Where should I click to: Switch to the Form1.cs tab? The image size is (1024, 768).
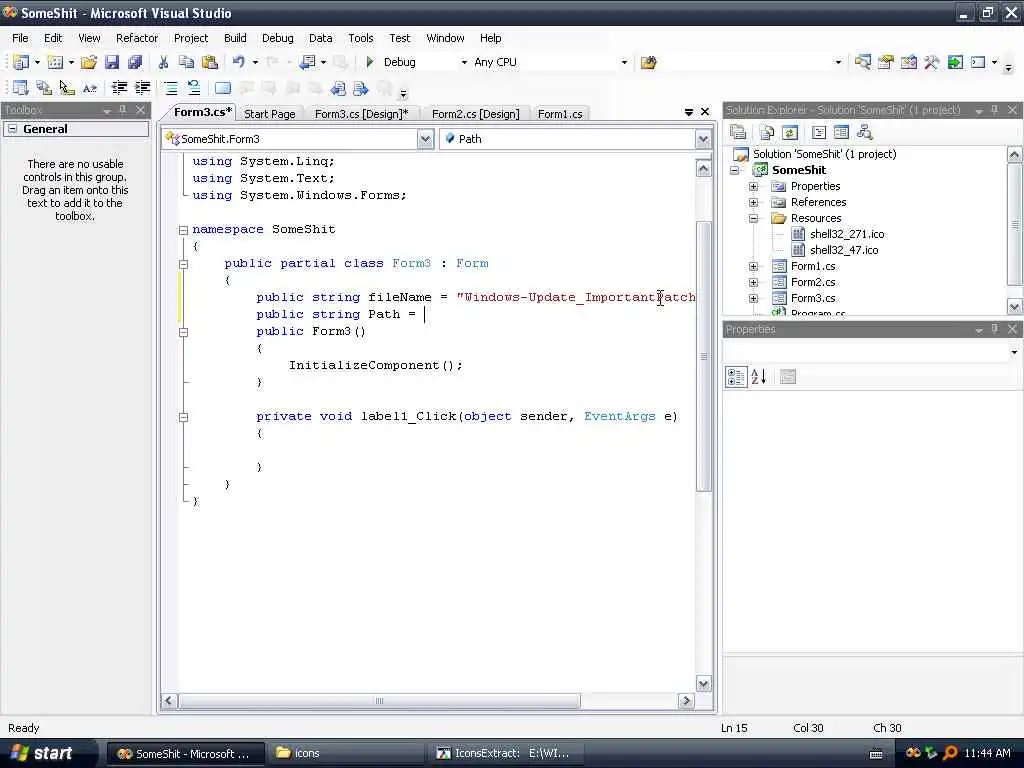point(560,114)
